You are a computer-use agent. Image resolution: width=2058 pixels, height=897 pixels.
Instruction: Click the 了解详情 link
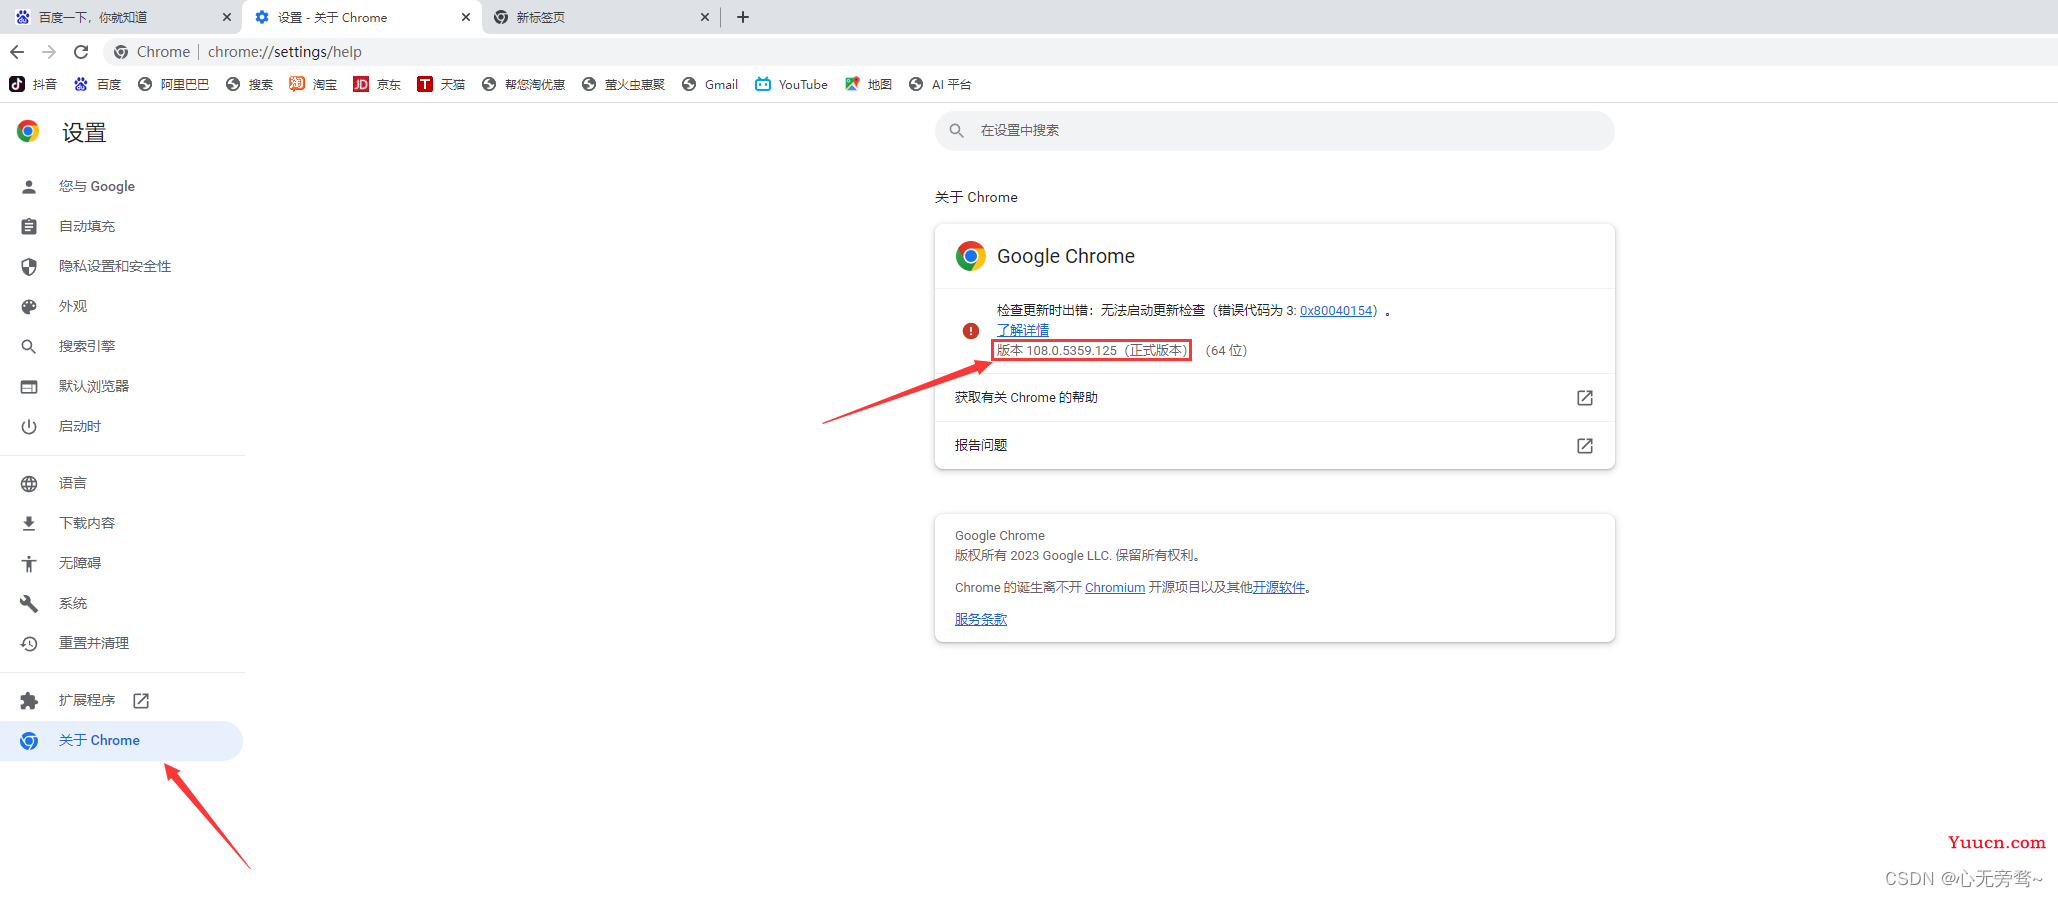[1022, 330]
